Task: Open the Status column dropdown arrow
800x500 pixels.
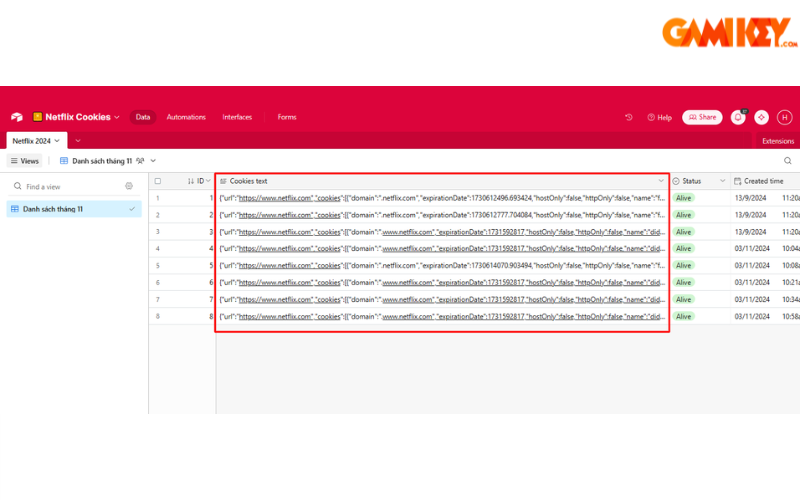Action: [x=722, y=181]
